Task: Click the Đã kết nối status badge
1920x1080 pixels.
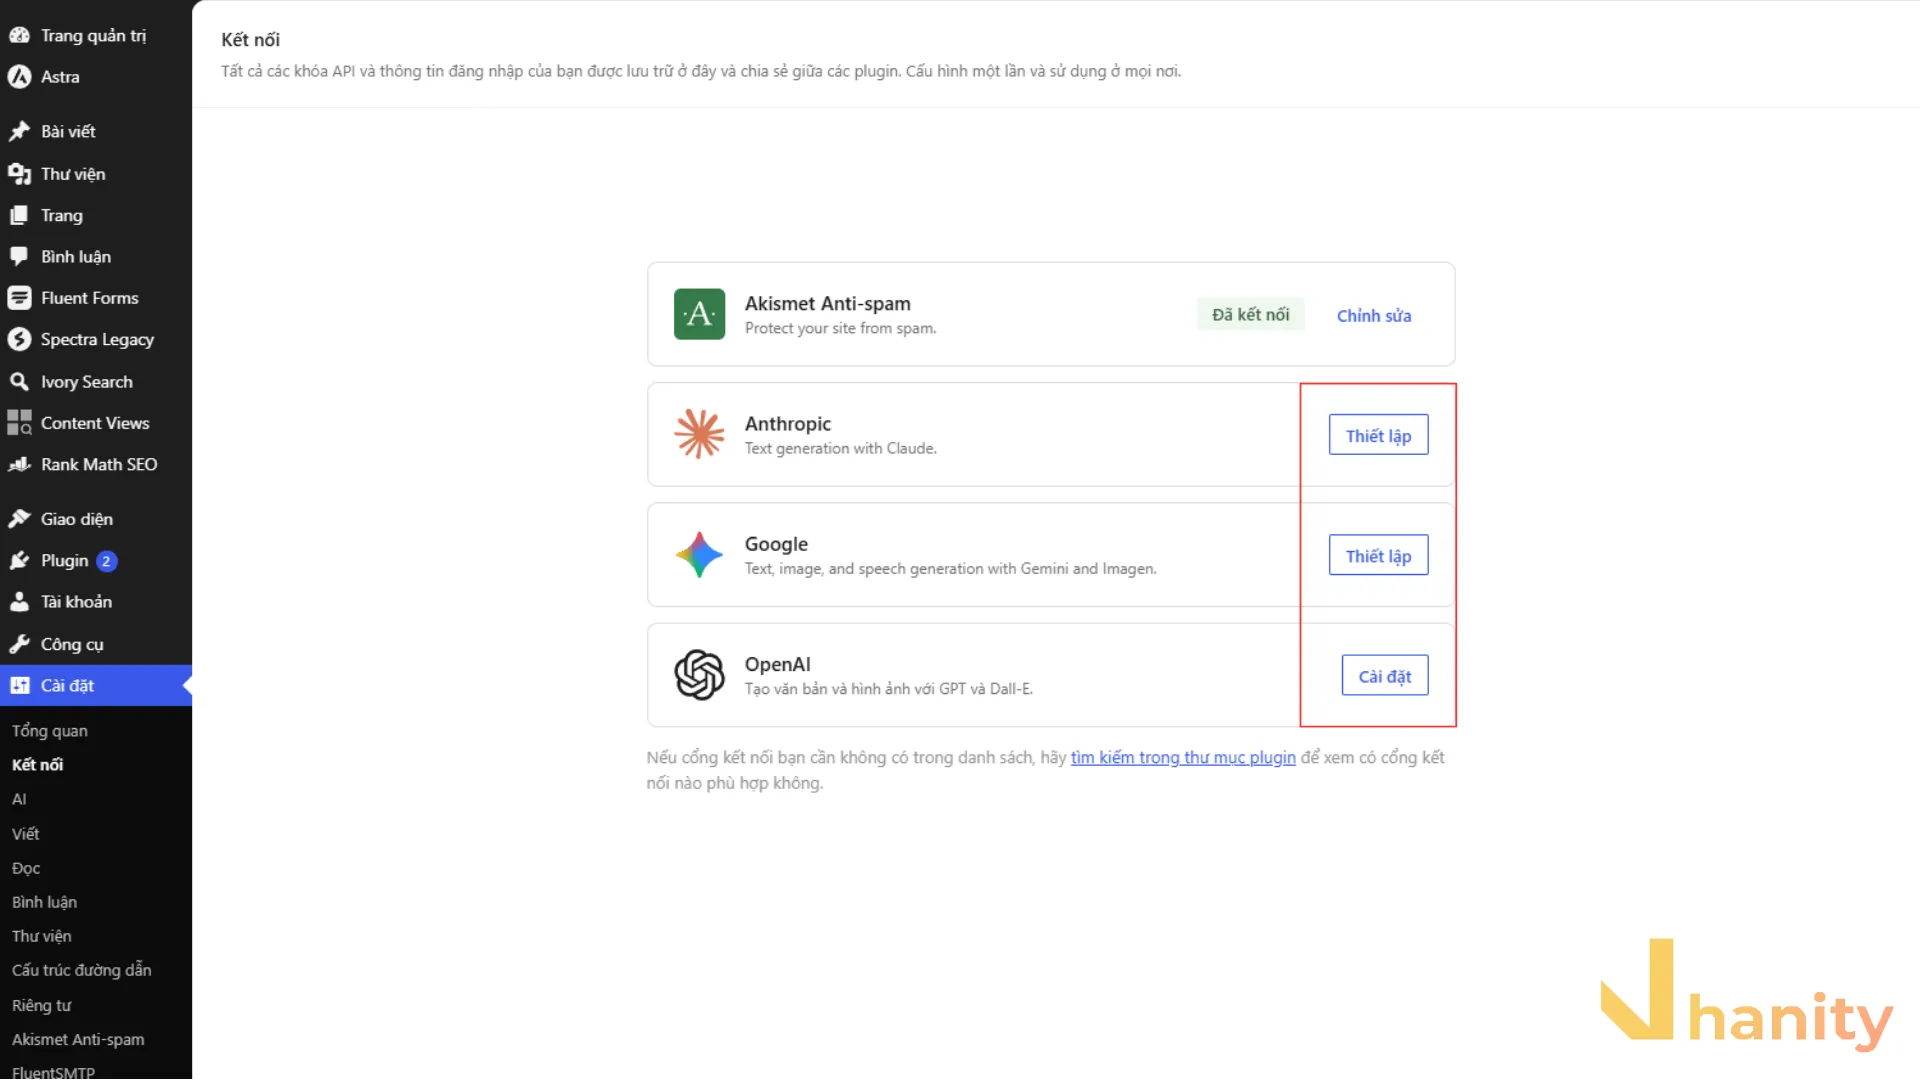Action: click(x=1250, y=314)
